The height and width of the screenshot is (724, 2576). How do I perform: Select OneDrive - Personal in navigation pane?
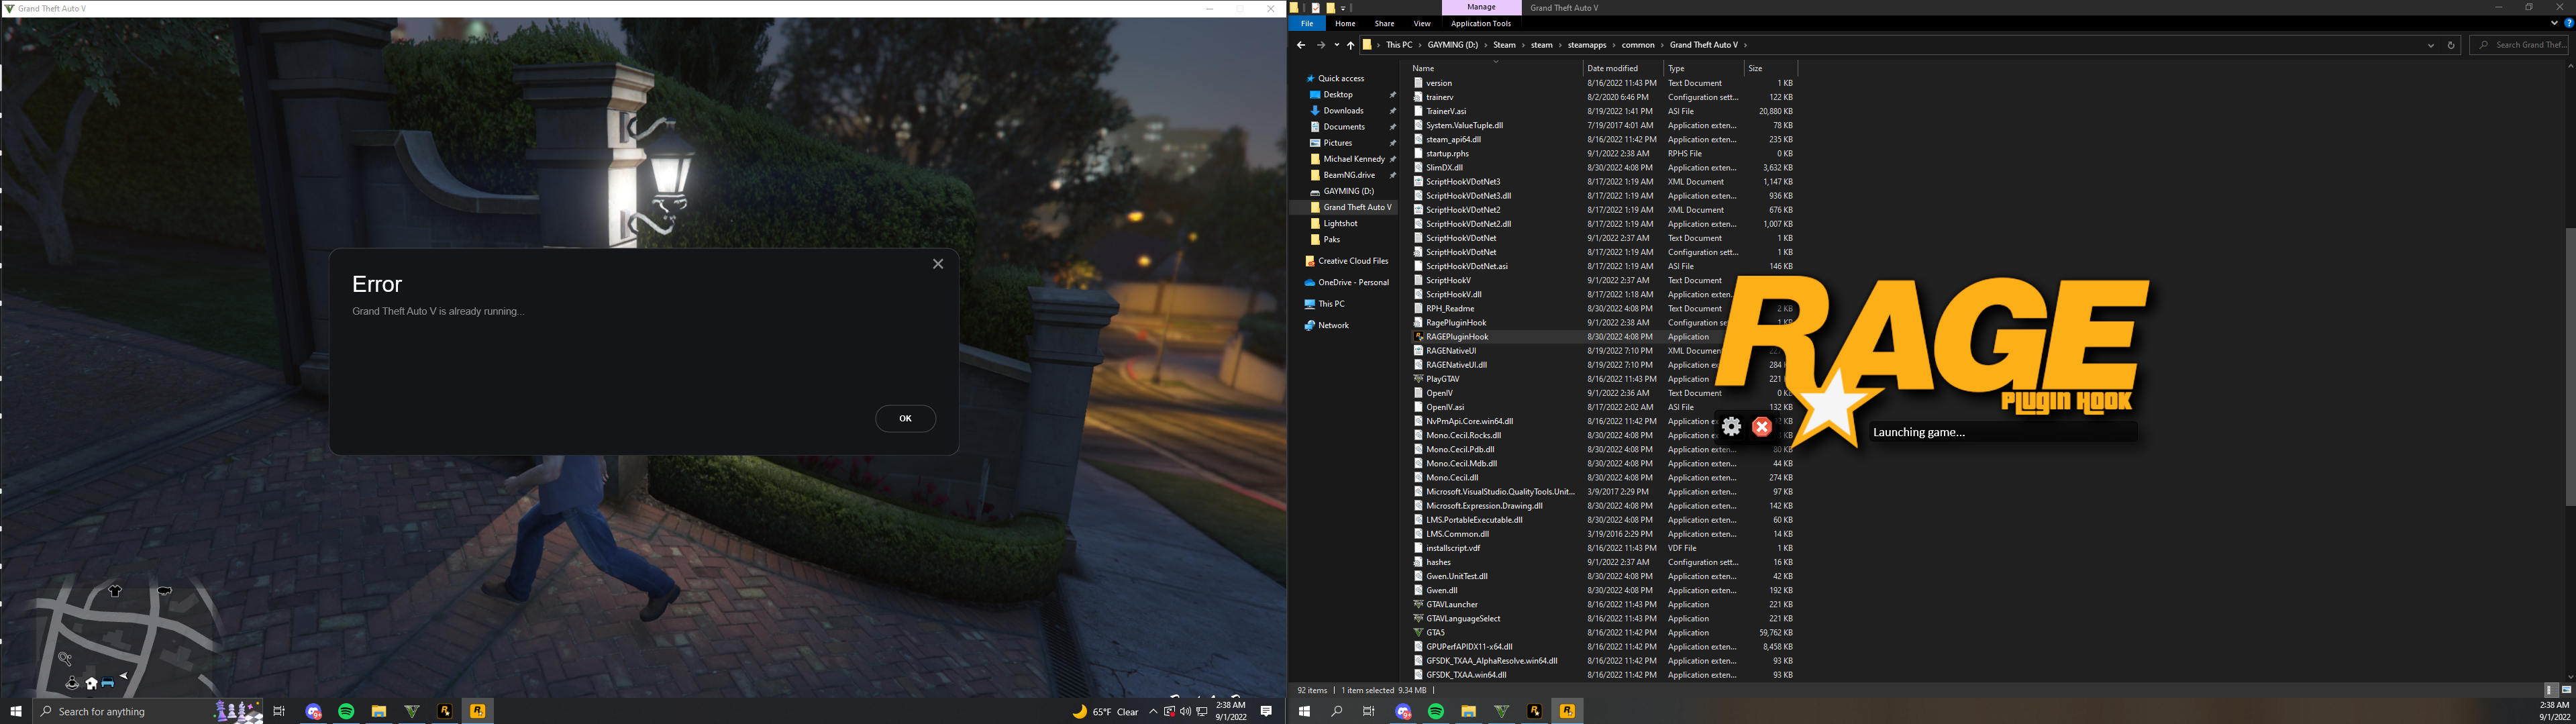[1353, 282]
